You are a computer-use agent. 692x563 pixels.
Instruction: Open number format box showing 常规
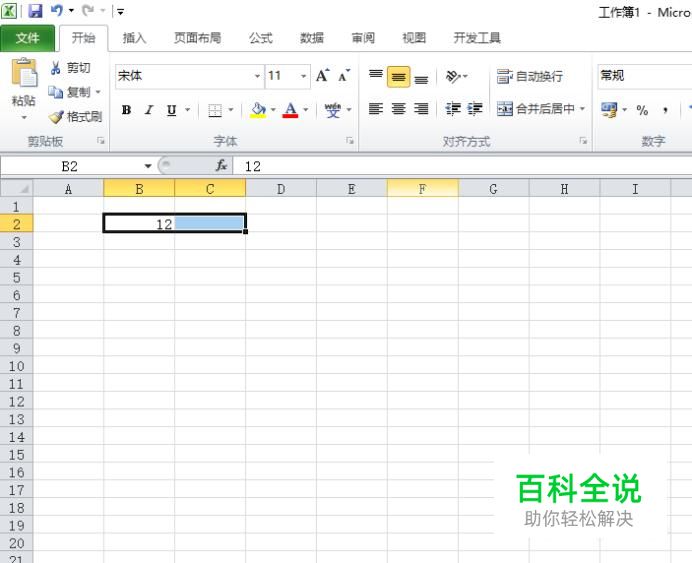[644, 76]
